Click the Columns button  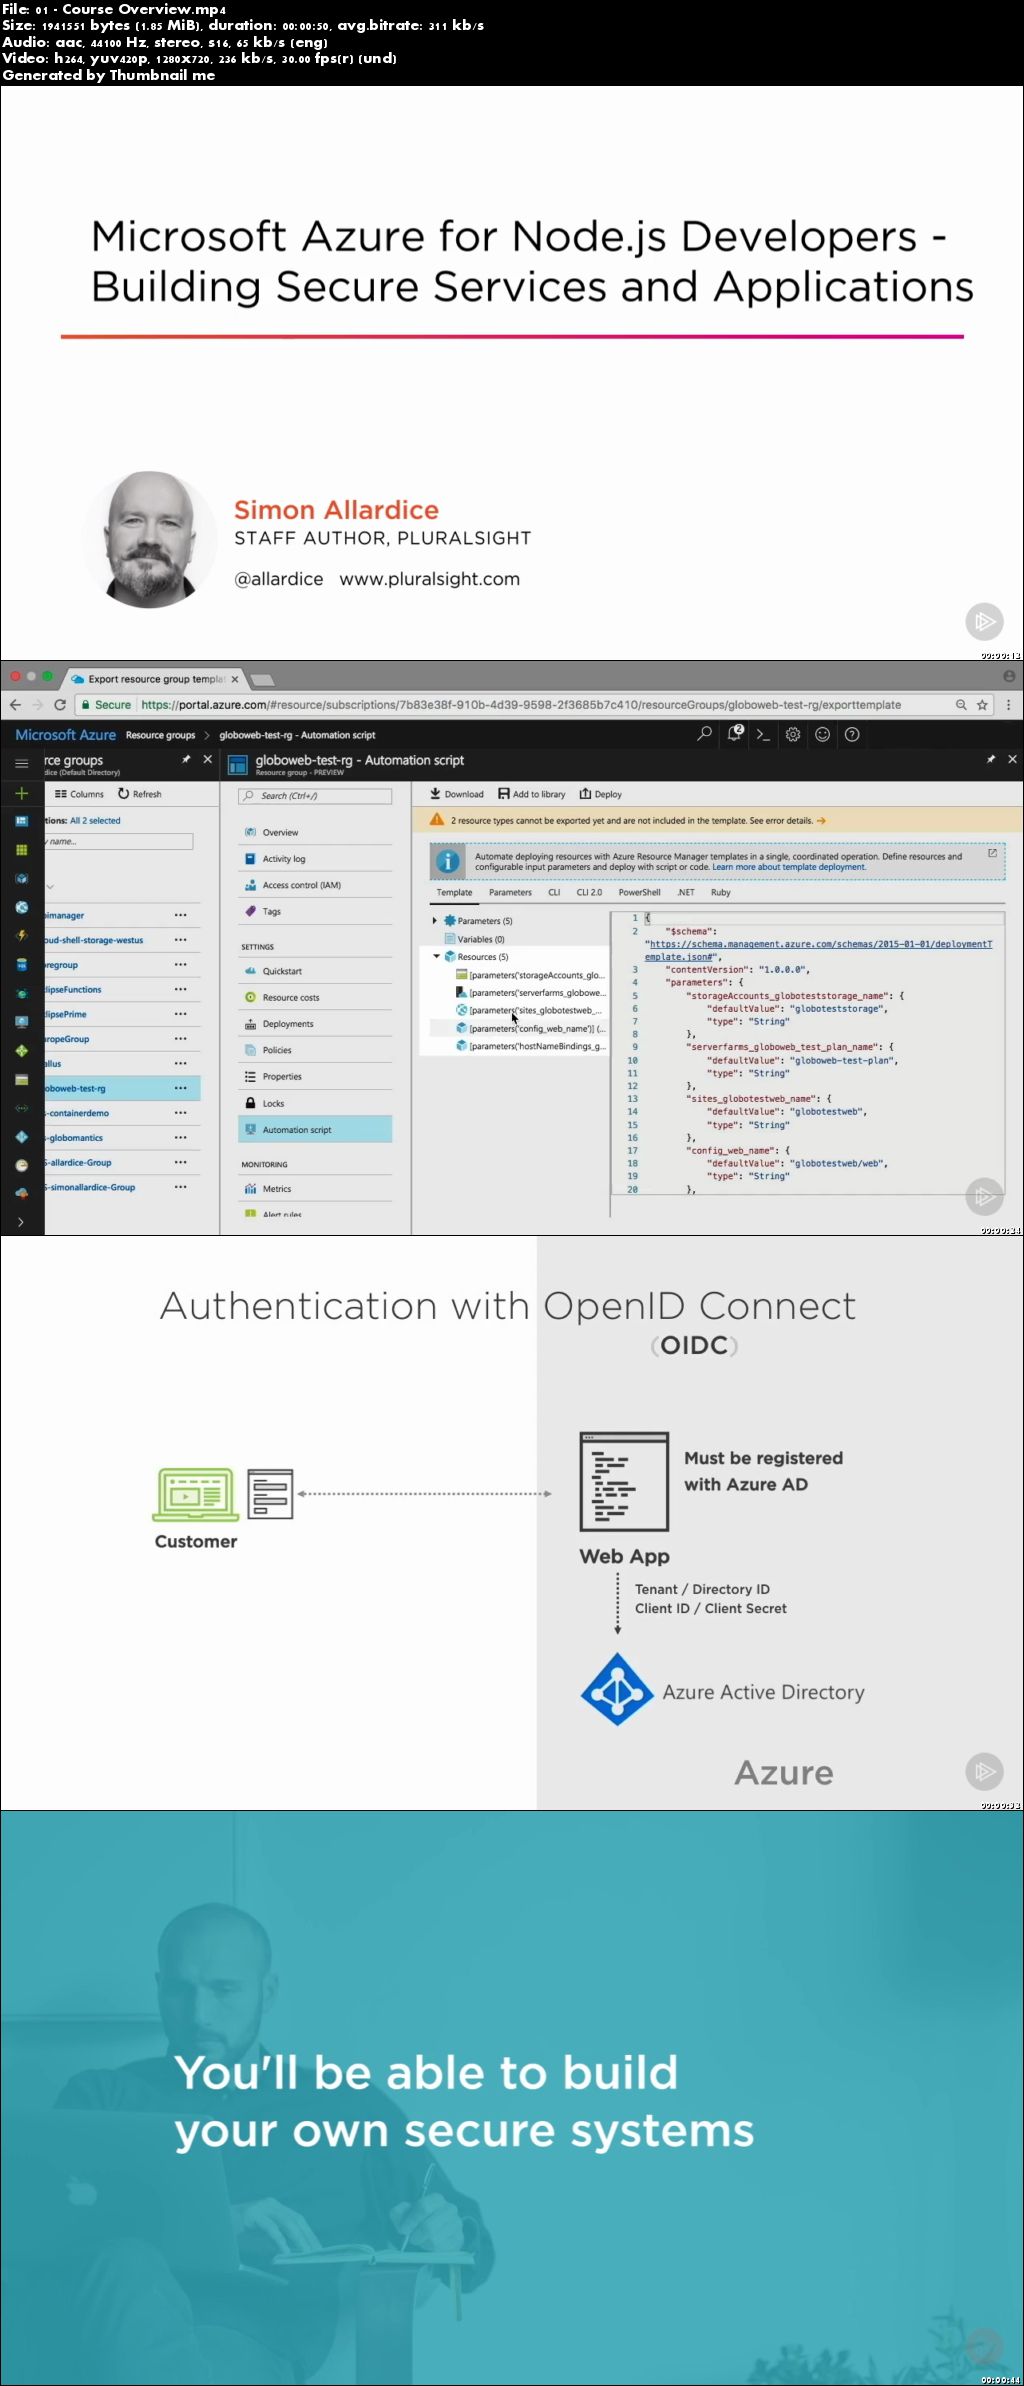(79, 794)
